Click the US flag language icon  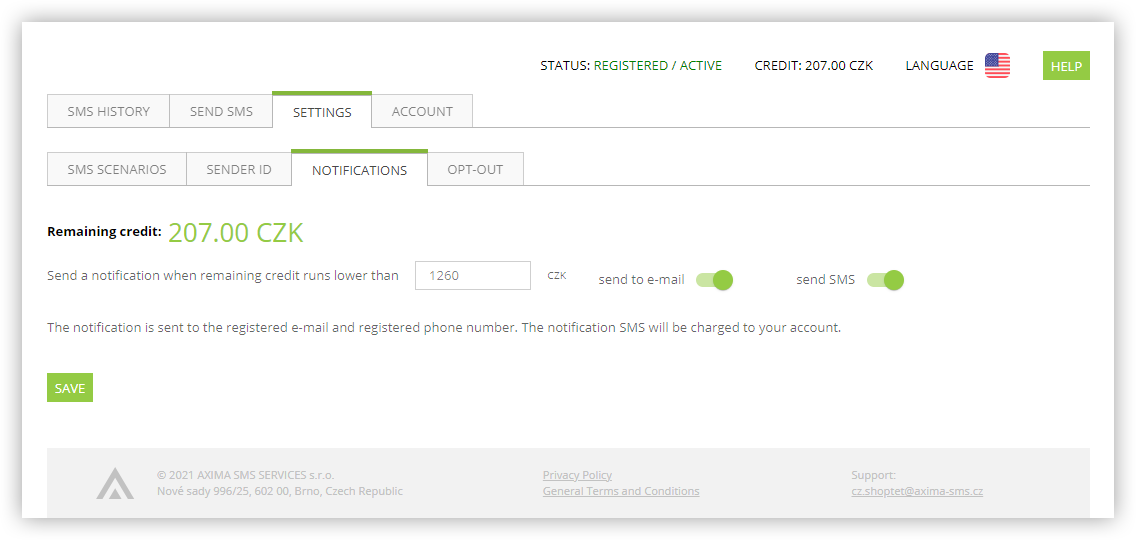(997, 66)
